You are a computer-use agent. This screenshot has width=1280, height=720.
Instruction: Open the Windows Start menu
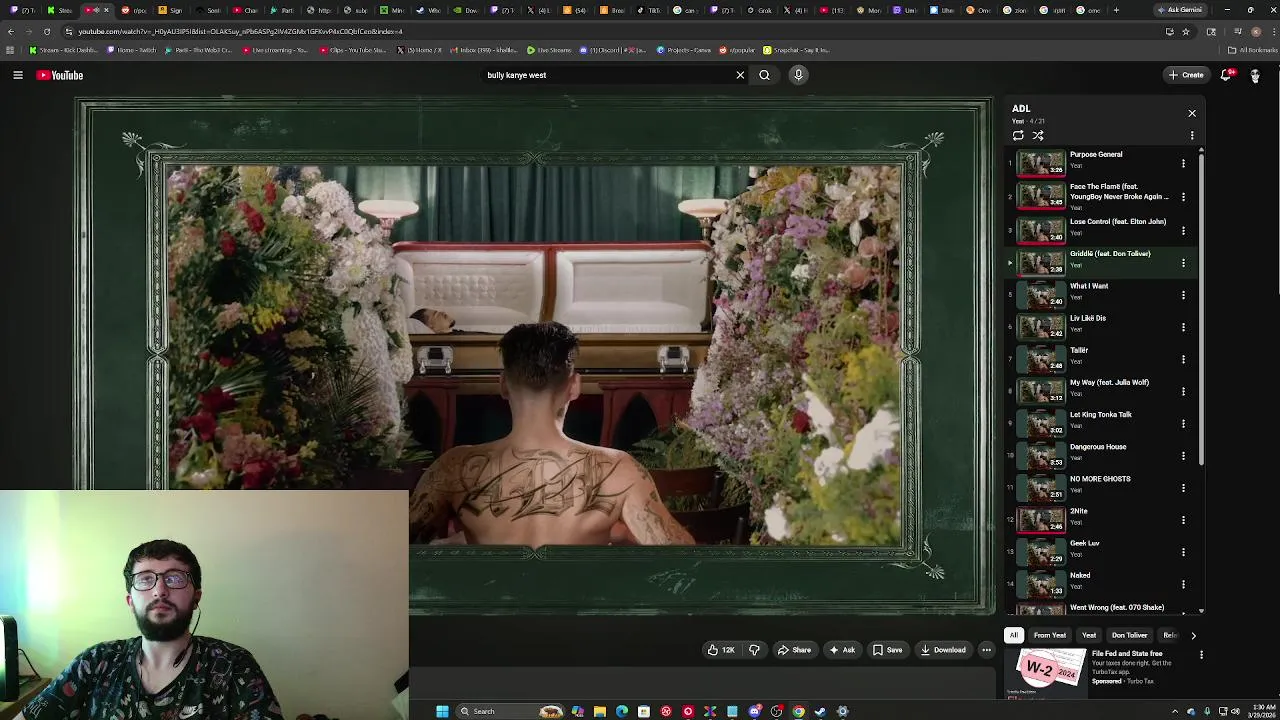pos(442,711)
